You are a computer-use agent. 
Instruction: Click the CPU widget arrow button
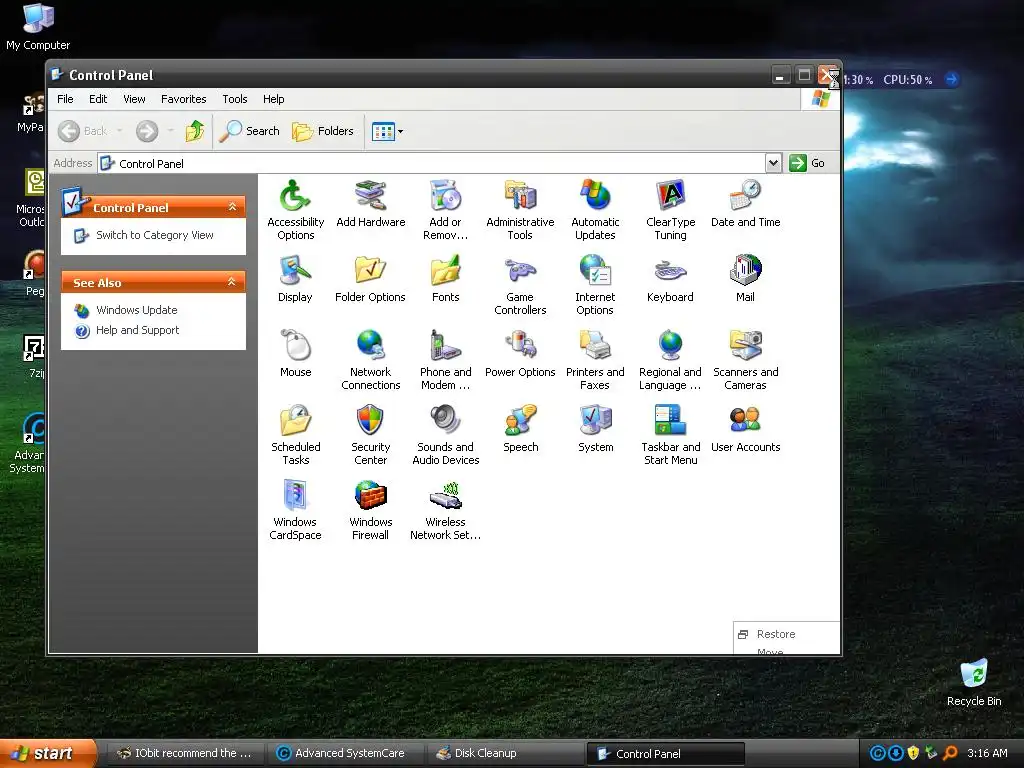(952, 80)
